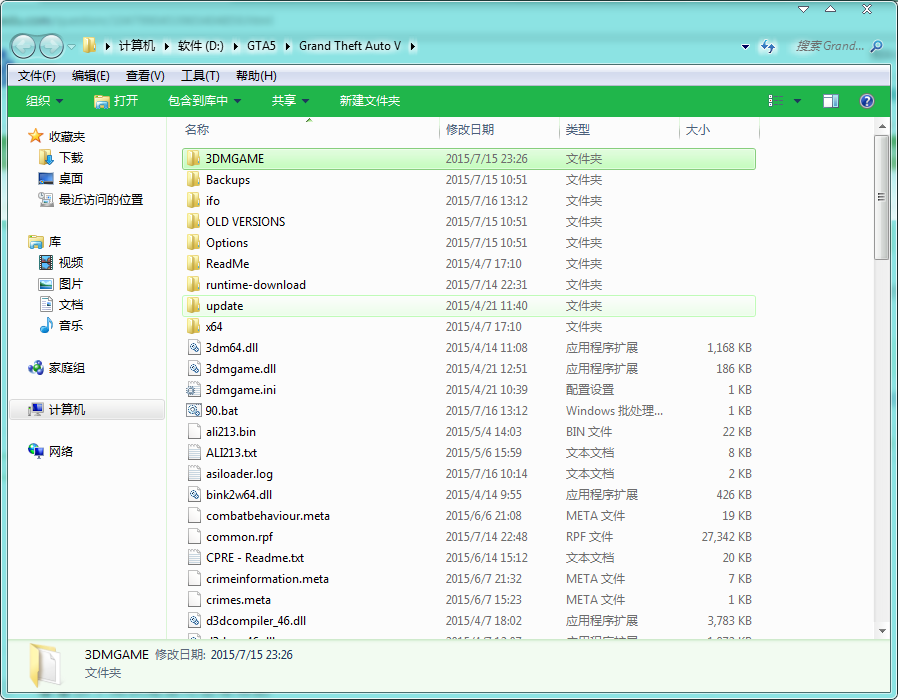Click the file list vertical scrollbar thumb
The width and height of the screenshot is (898, 700).
click(x=881, y=198)
